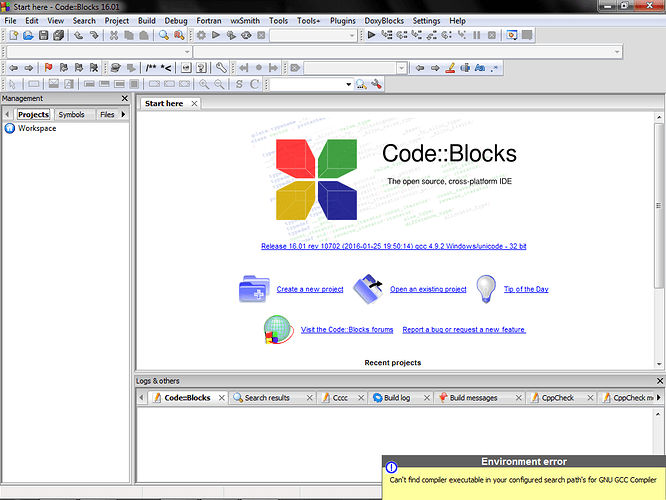Expand the incremental search text dropdown arrow
The height and width of the screenshot is (500, 666).
[401, 68]
